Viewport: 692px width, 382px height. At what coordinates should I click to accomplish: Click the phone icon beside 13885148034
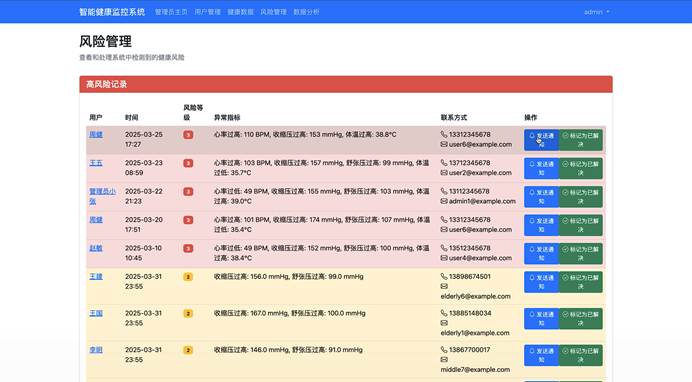pyautogui.click(x=444, y=313)
